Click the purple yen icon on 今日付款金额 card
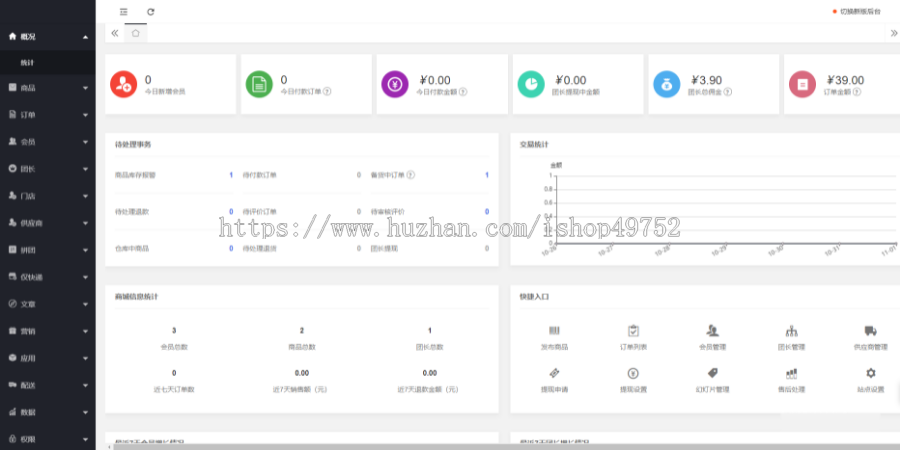The height and width of the screenshot is (450, 900). [395, 84]
